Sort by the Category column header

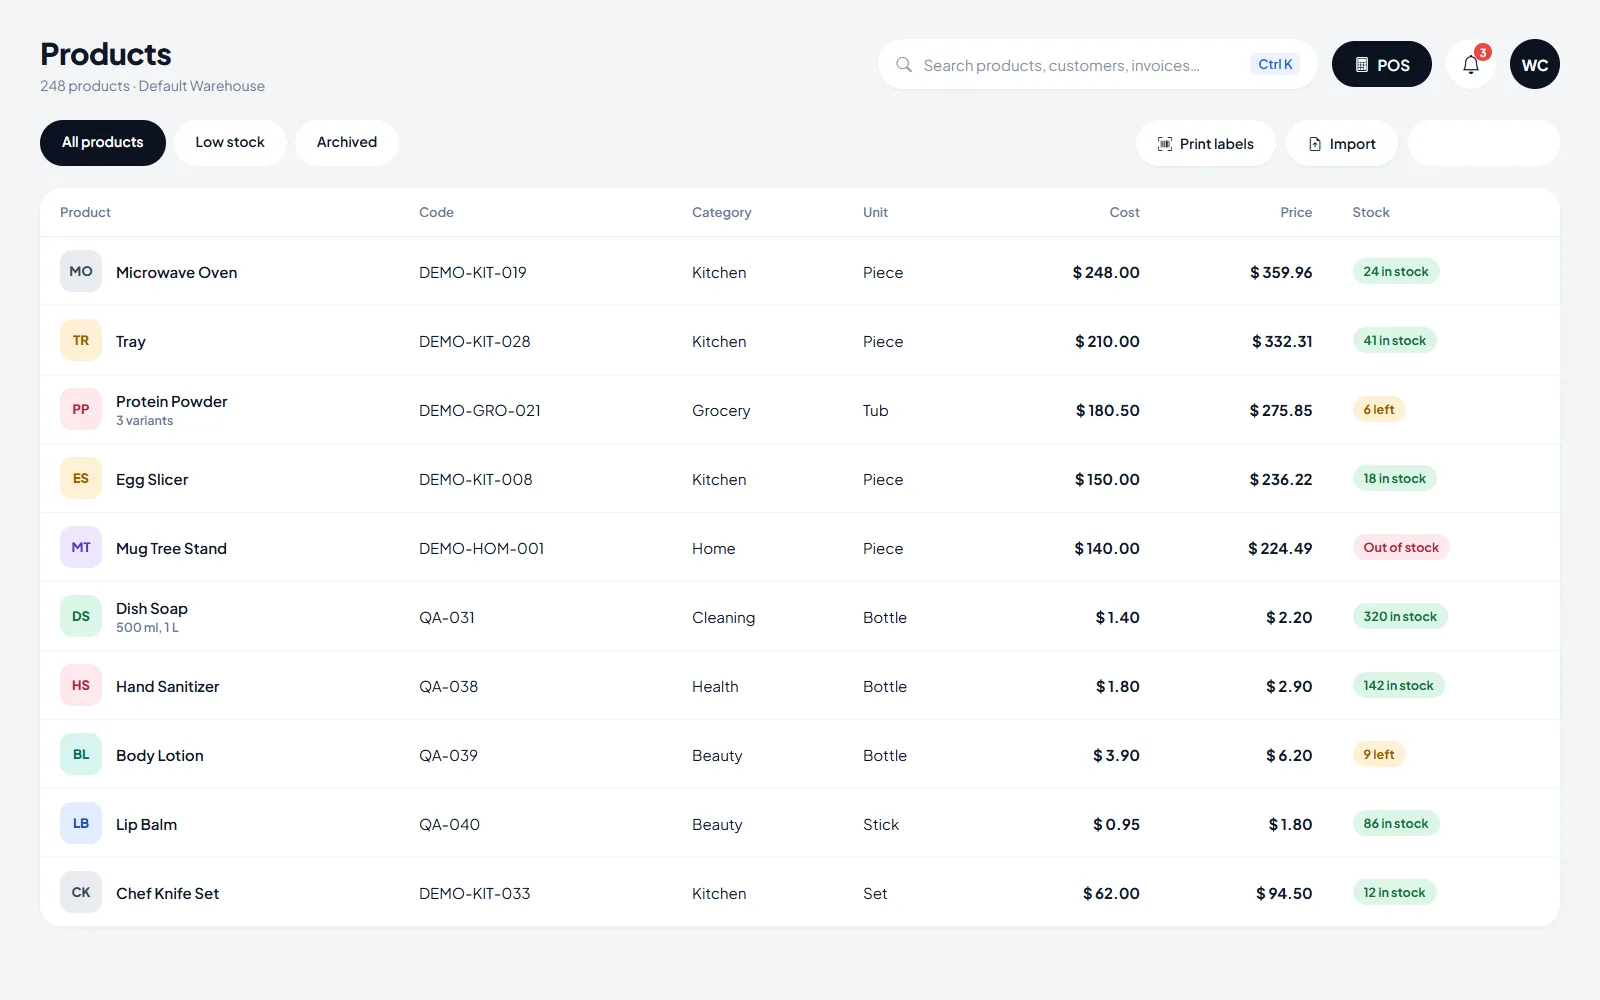click(722, 212)
